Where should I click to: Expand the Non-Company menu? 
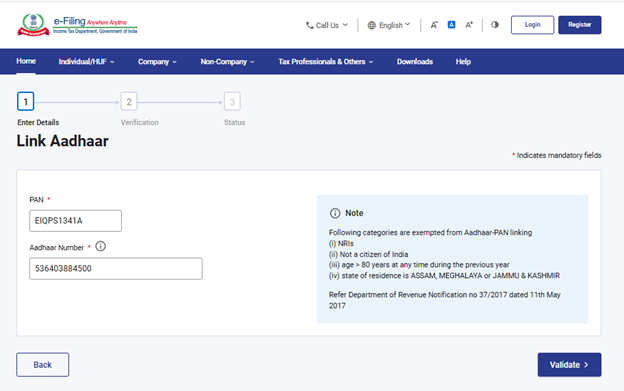[227, 62]
